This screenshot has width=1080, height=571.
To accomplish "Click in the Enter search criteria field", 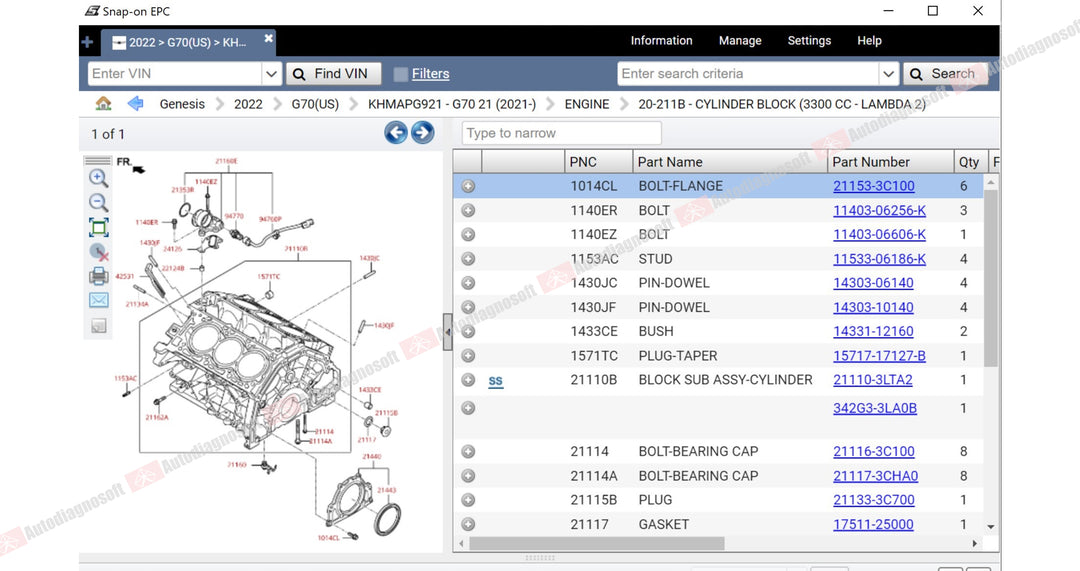I will tap(748, 74).
